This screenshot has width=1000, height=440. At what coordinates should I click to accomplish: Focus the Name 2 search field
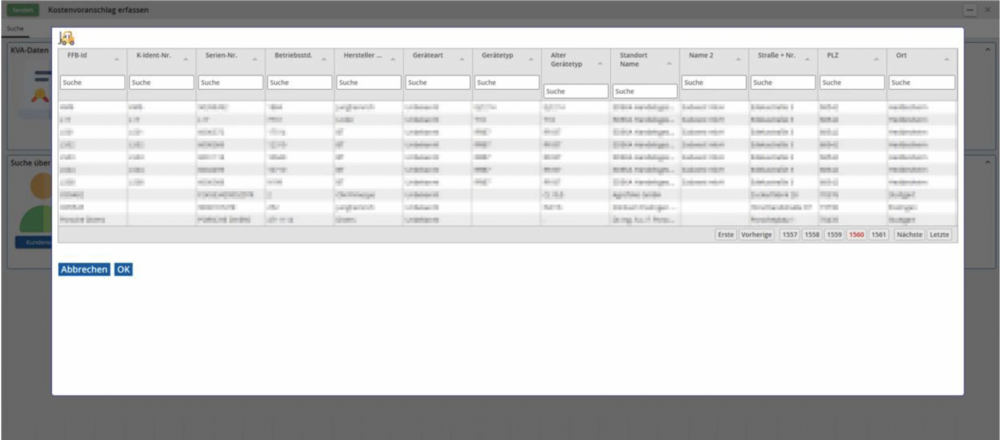pos(714,82)
